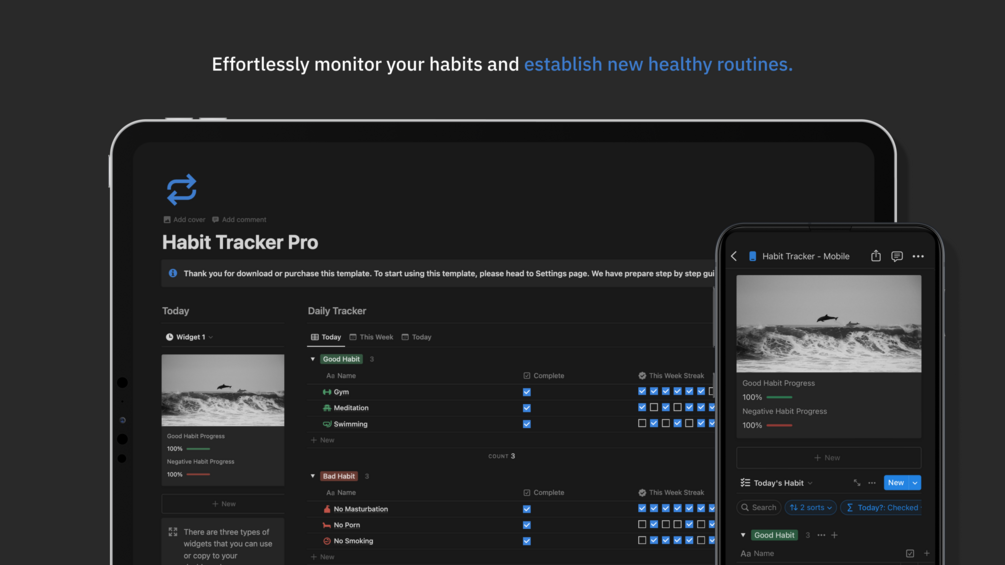Switch to the This Week tab
Image resolution: width=1005 pixels, height=565 pixels.
click(x=371, y=337)
